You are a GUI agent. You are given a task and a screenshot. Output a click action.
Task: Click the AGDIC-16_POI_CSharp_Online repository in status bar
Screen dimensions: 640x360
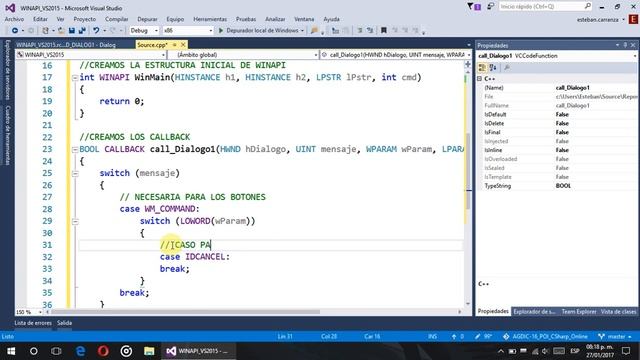(546, 337)
